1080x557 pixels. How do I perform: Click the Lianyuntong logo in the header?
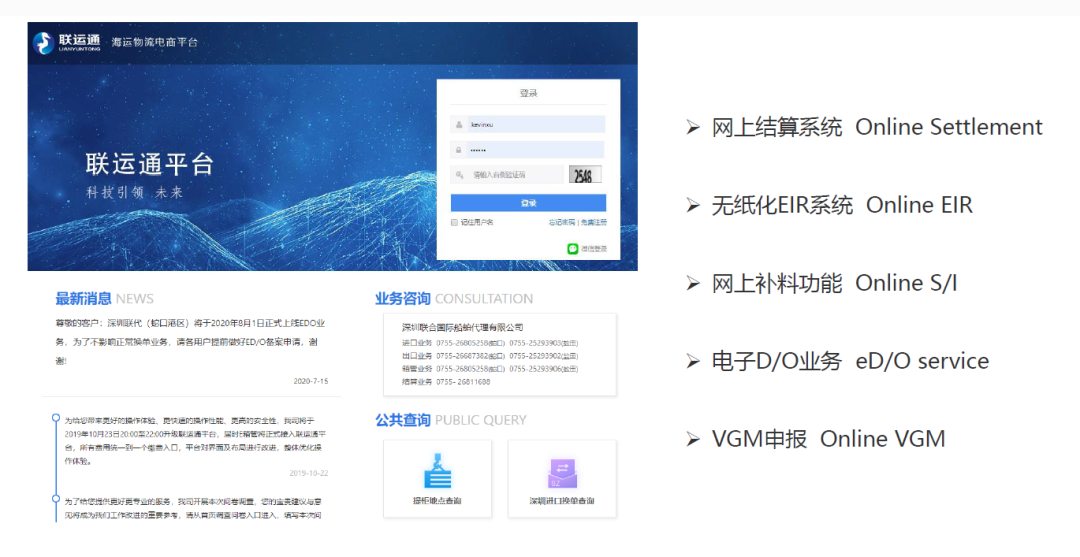point(67,43)
